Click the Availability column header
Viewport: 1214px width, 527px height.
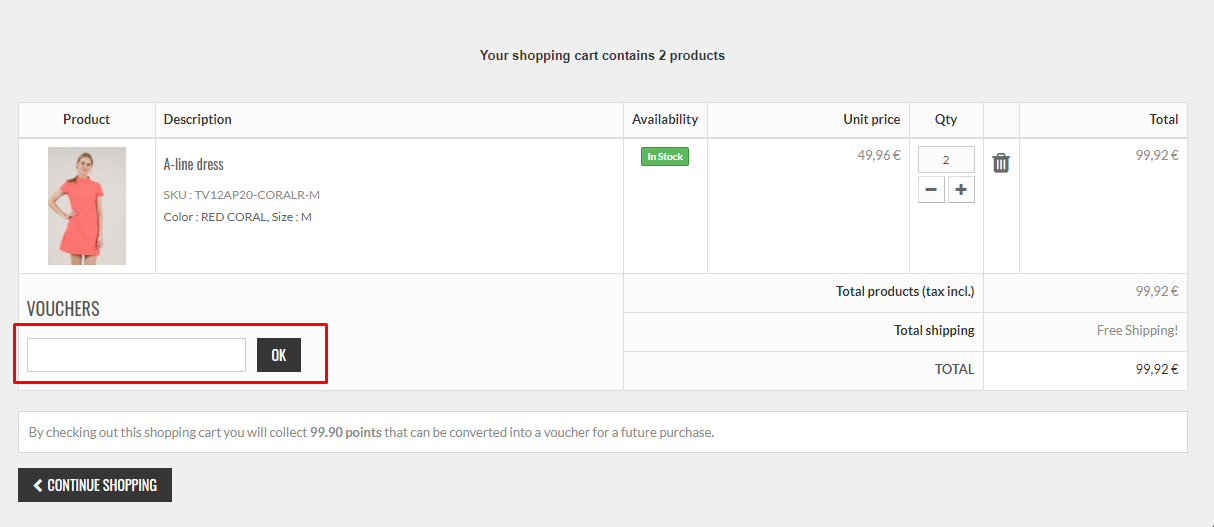coord(665,119)
